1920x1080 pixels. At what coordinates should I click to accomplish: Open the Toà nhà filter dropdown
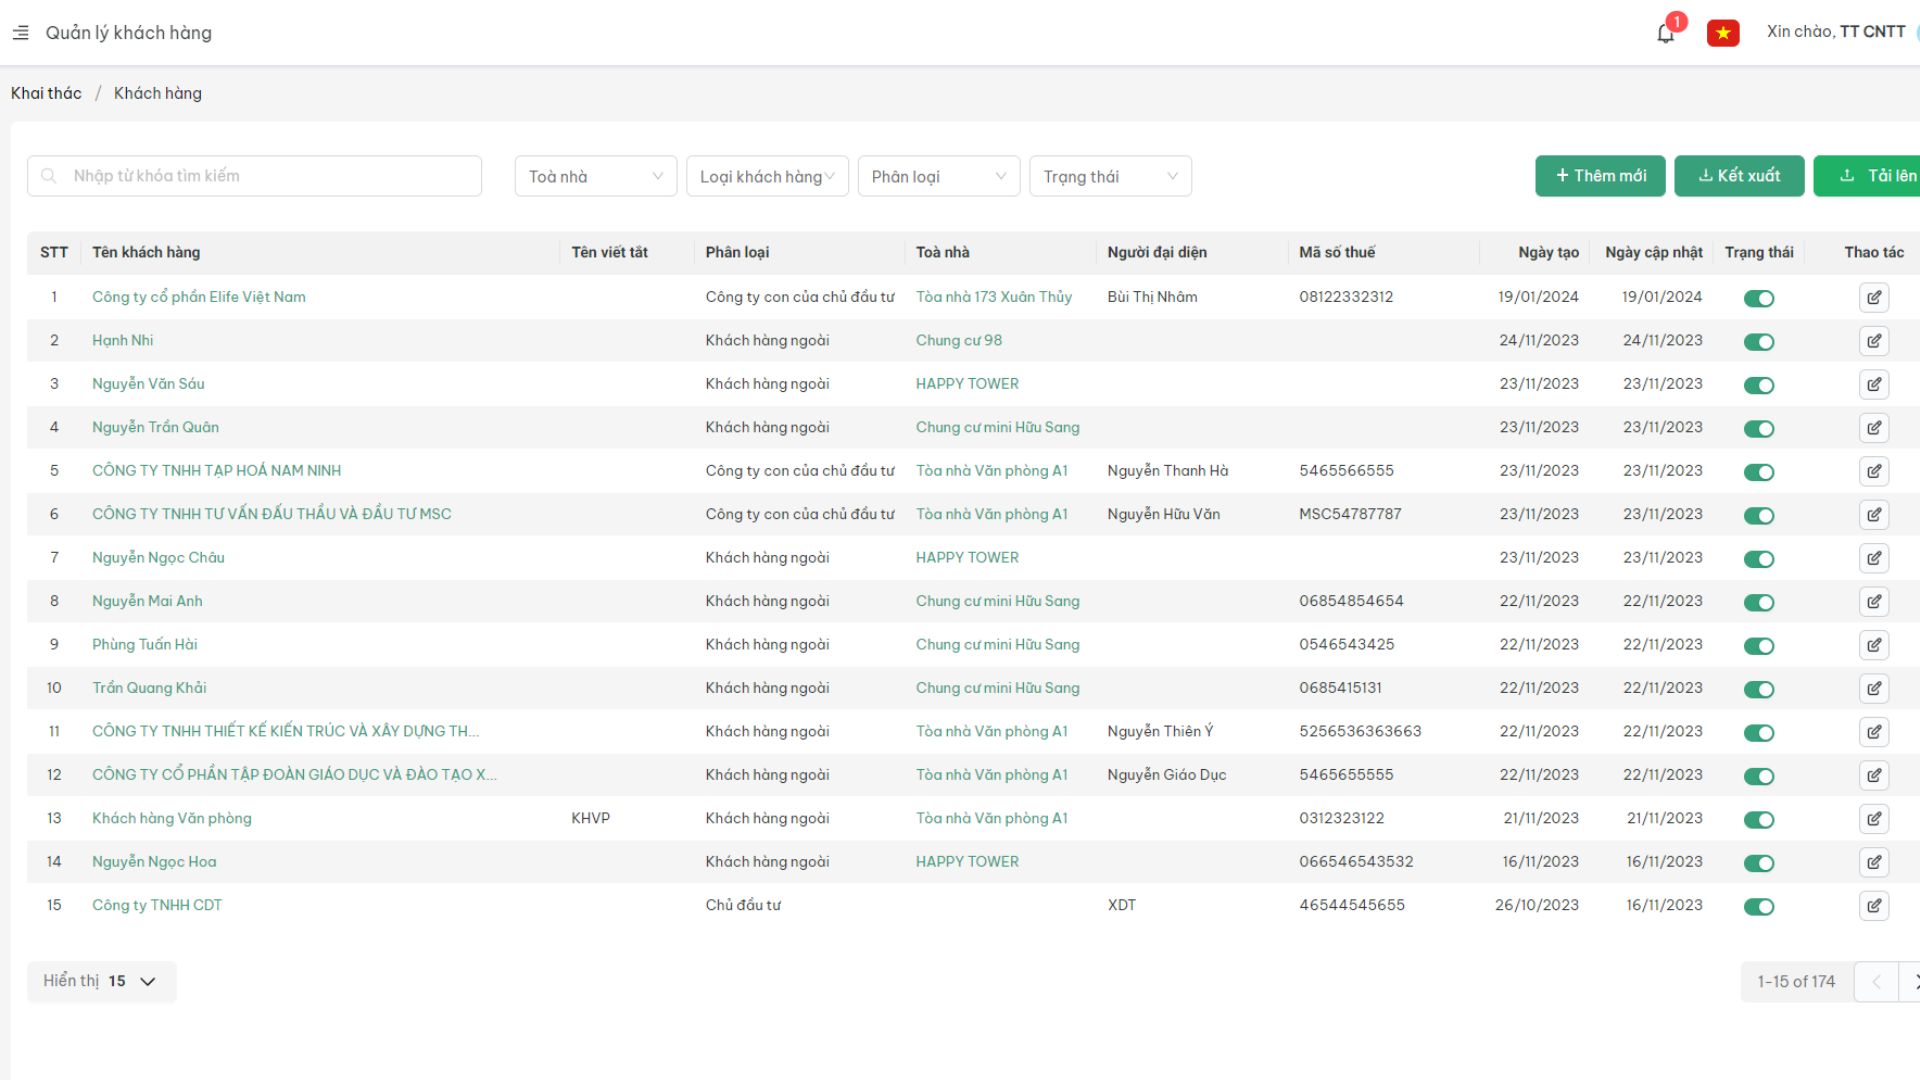coord(596,176)
